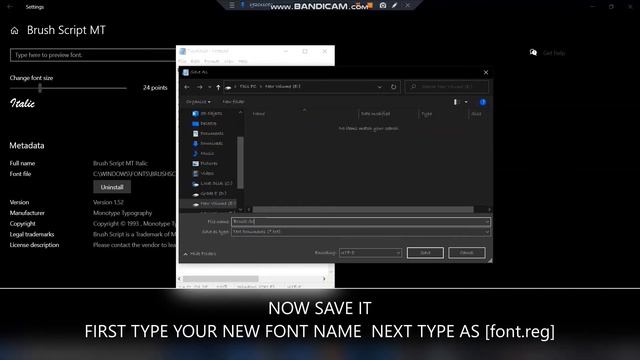This screenshot has width=640, height=360.
Task: Click Full name value Brush Script MT Italic
Action: click(120, 163)
